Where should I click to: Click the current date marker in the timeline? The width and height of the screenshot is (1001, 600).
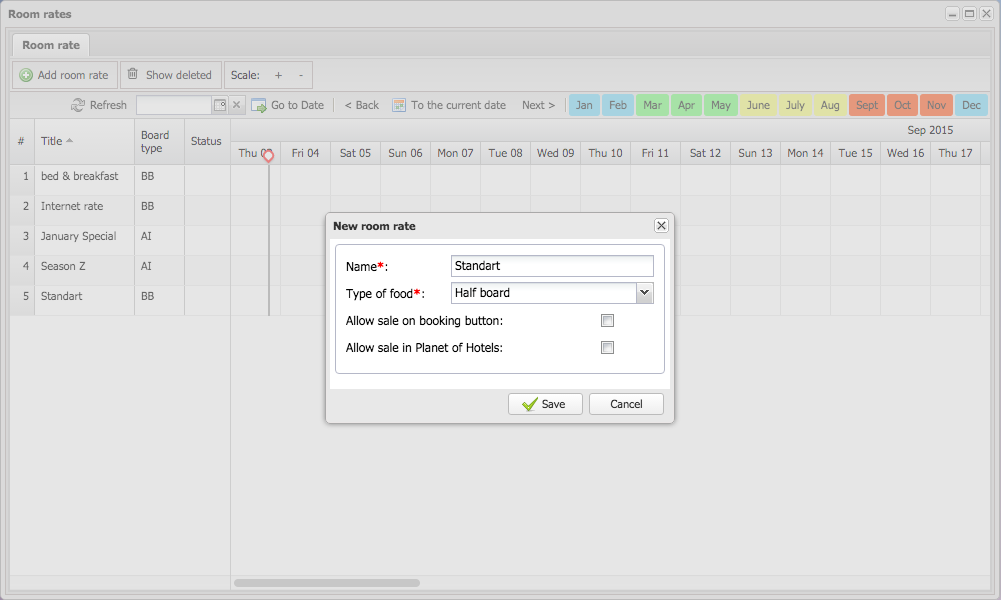coord(268,156)
